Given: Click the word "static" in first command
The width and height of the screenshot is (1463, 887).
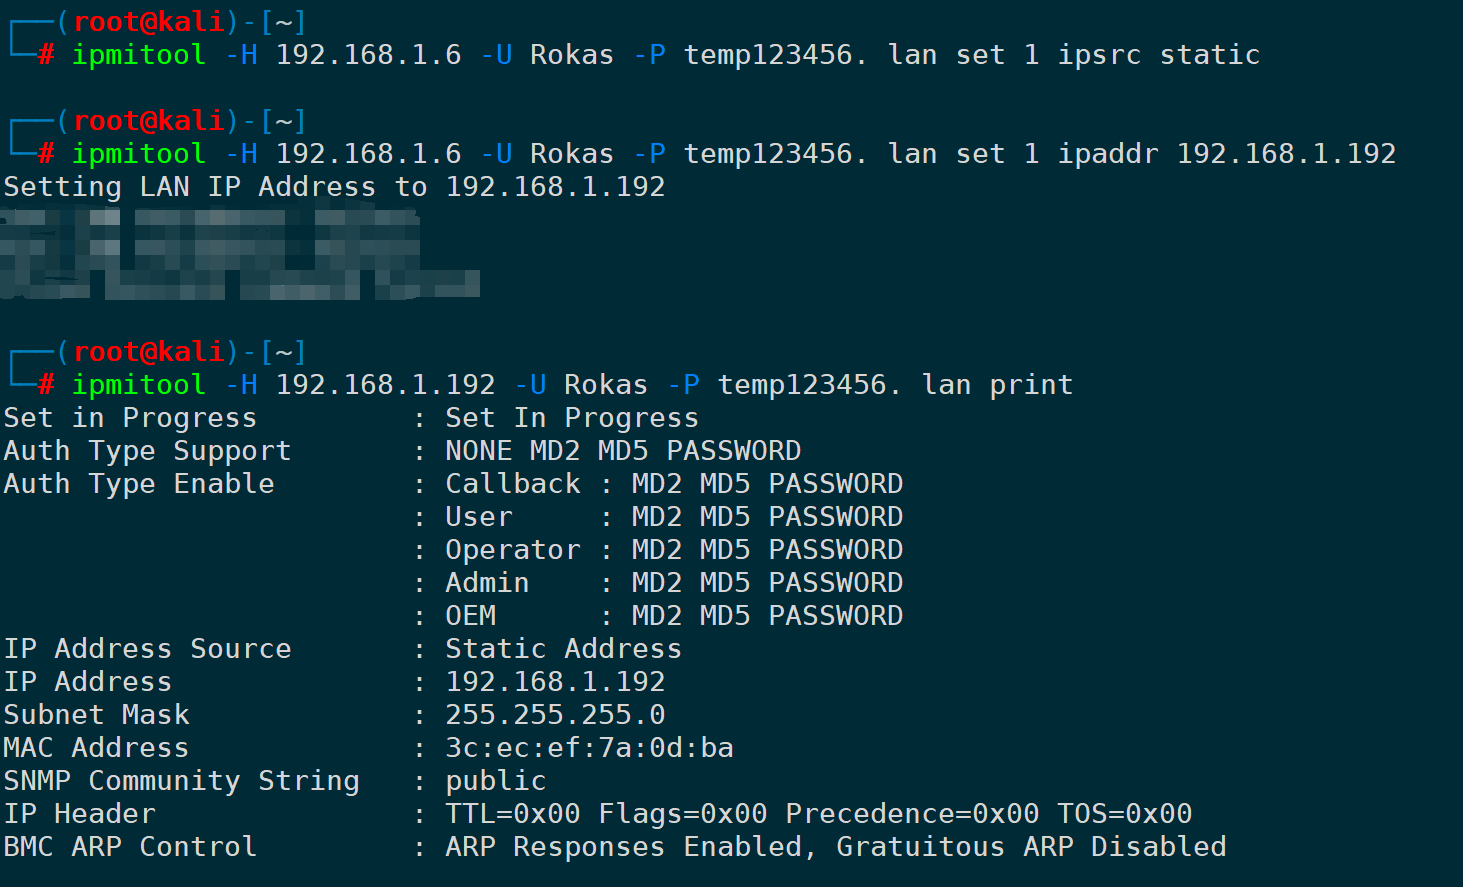Looking at the screenshot, I should [1209, 55].
